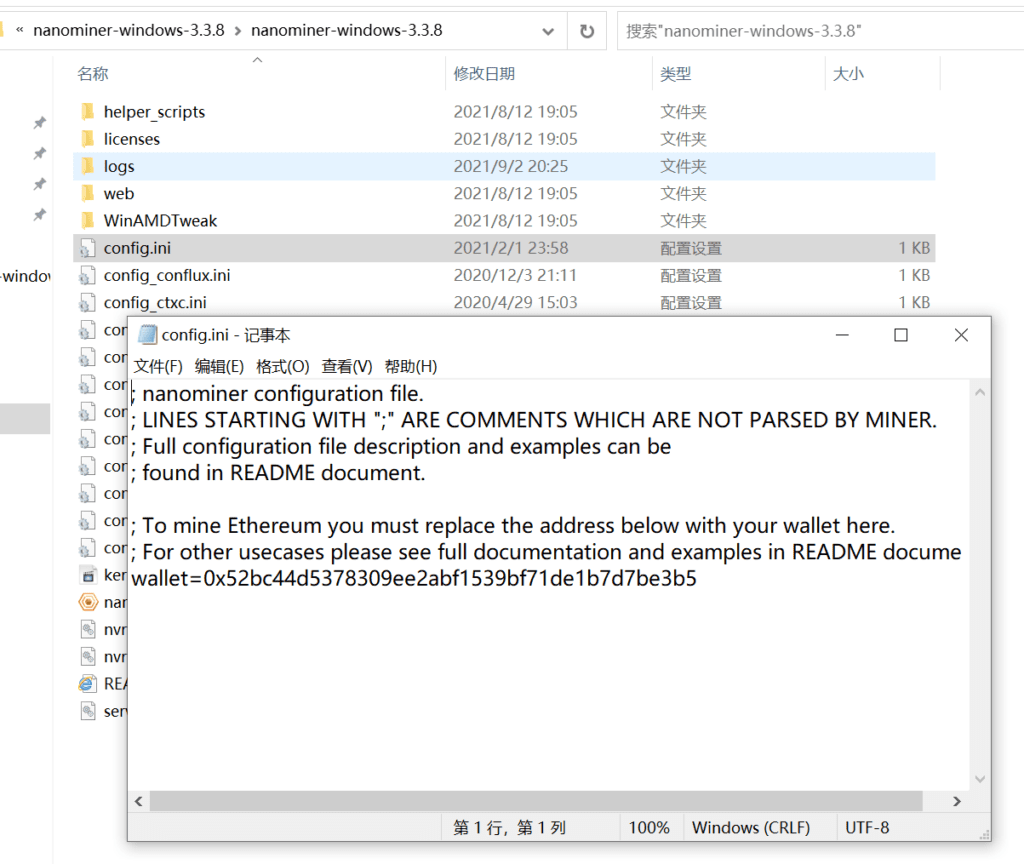The height and width of the screenshot is (864, 1024).
Task: Sort files by 名称 column header
Action: point(93,74)
